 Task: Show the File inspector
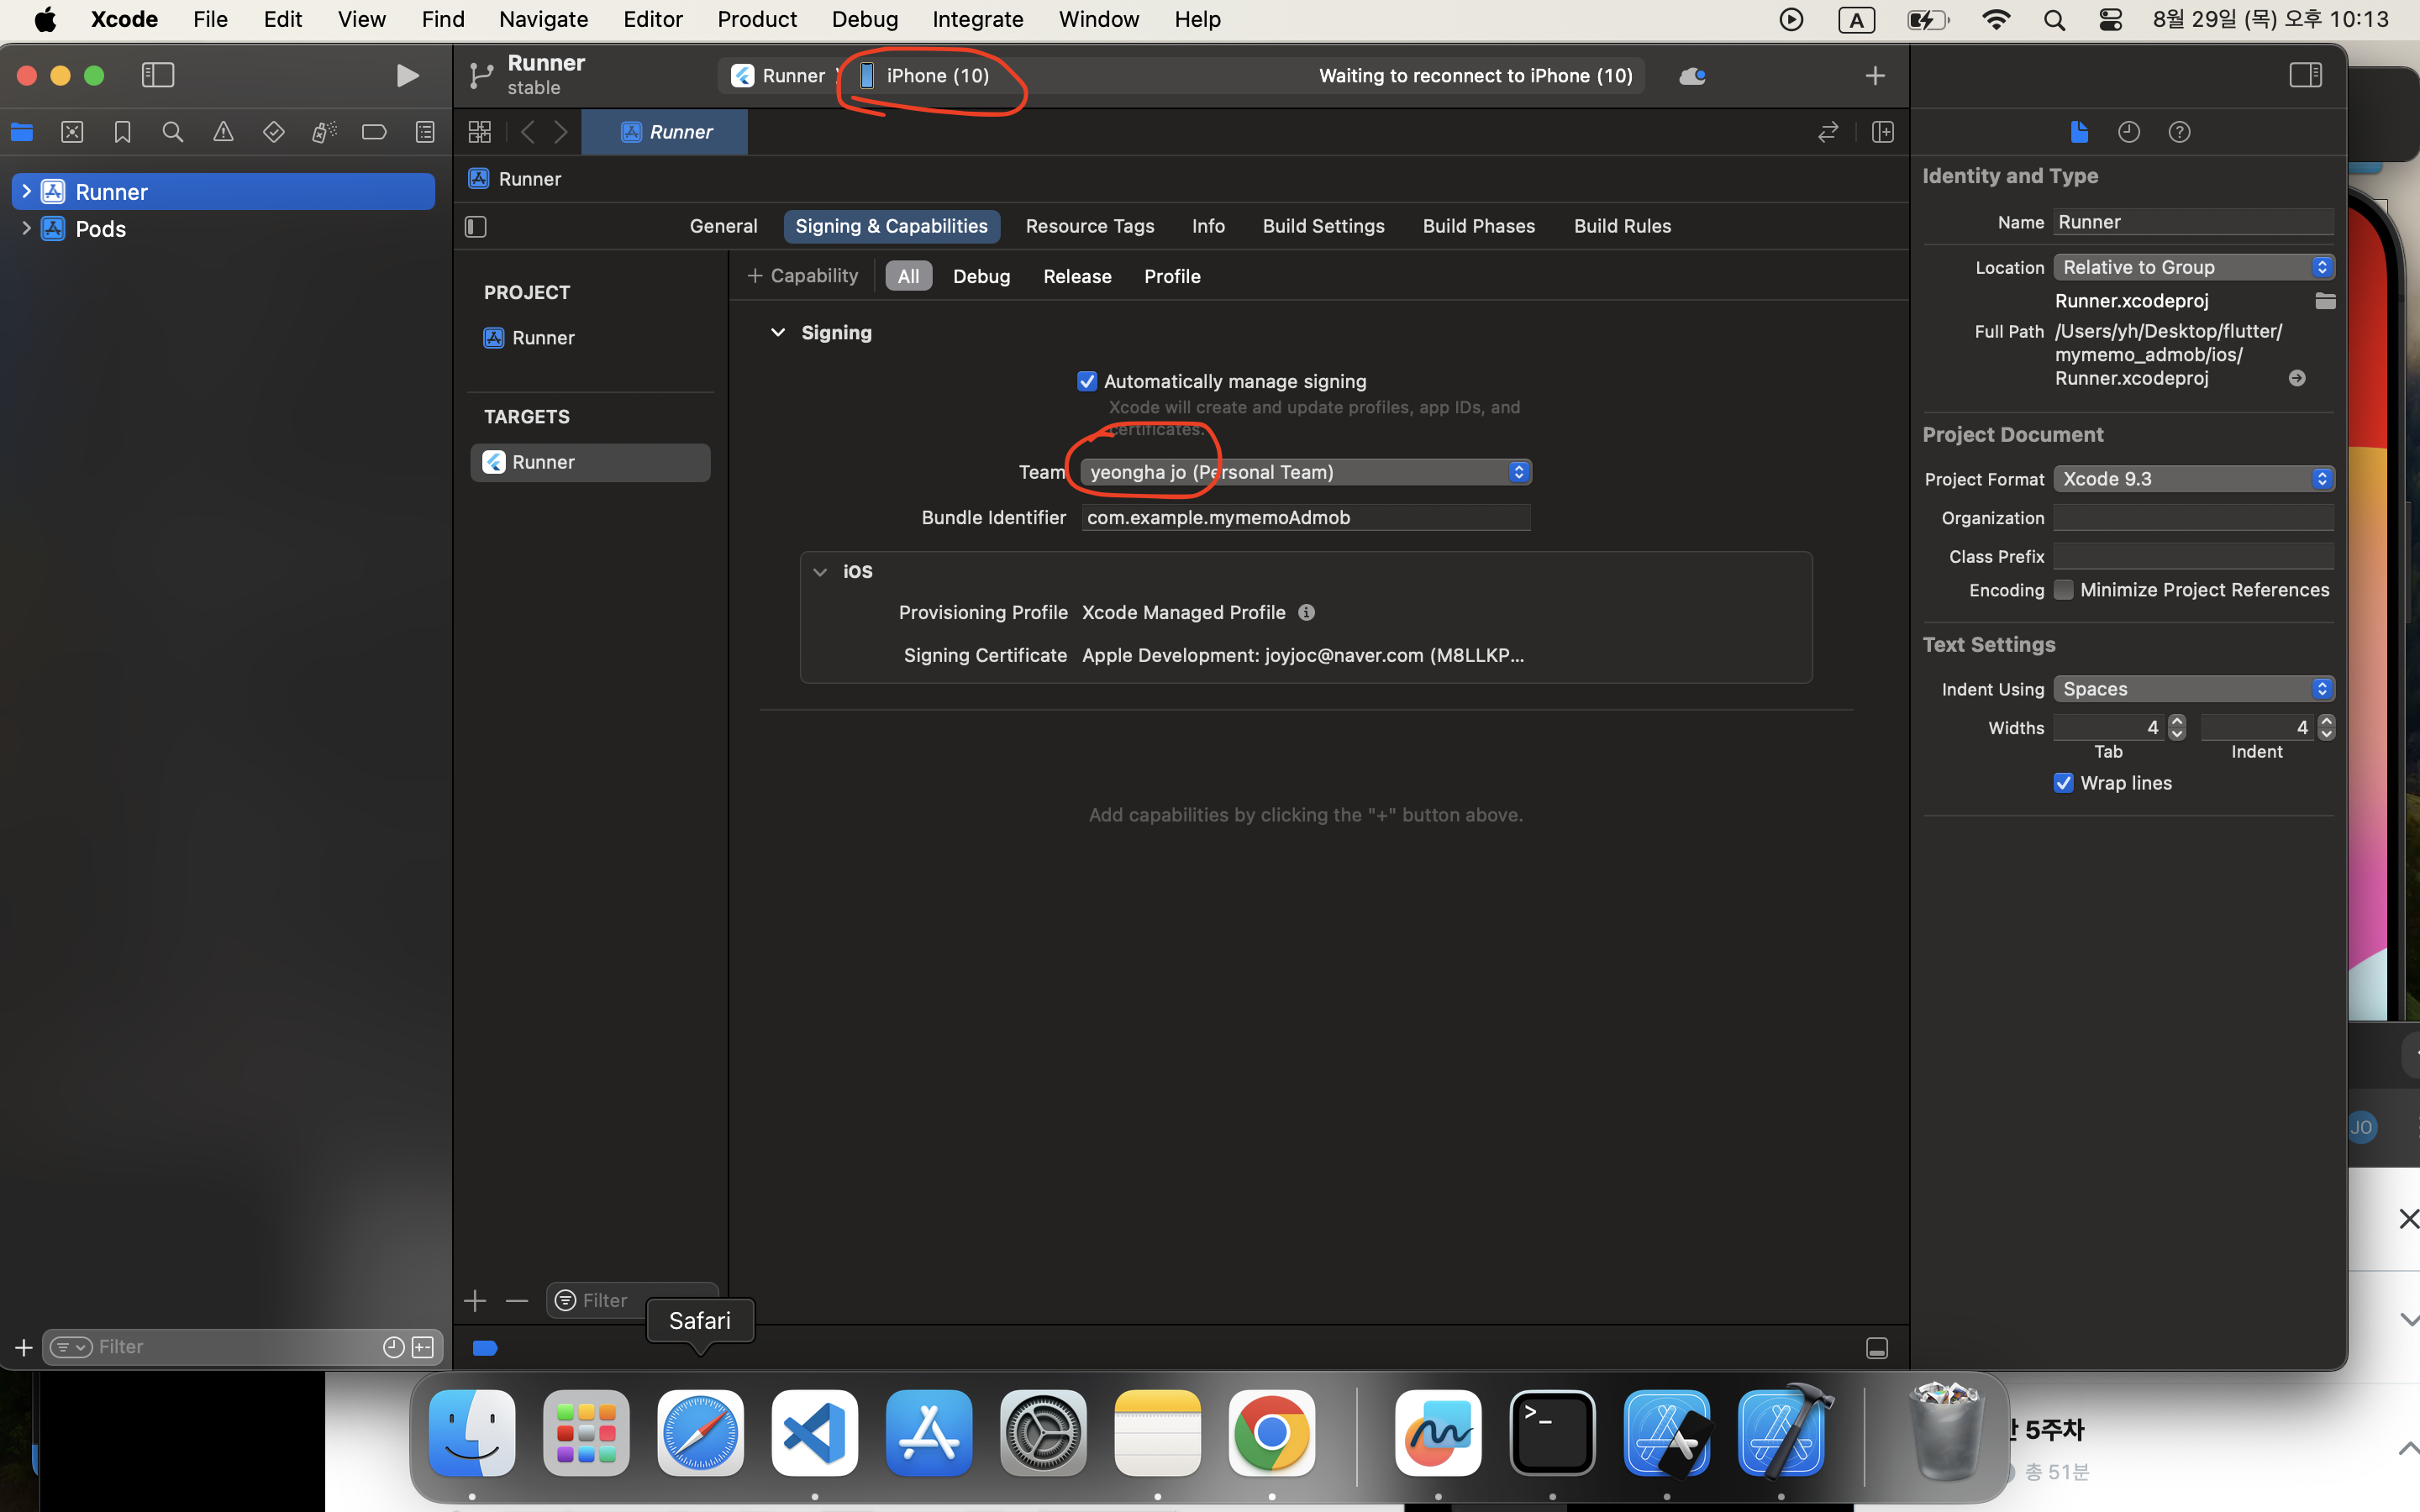coord(2079,132)
